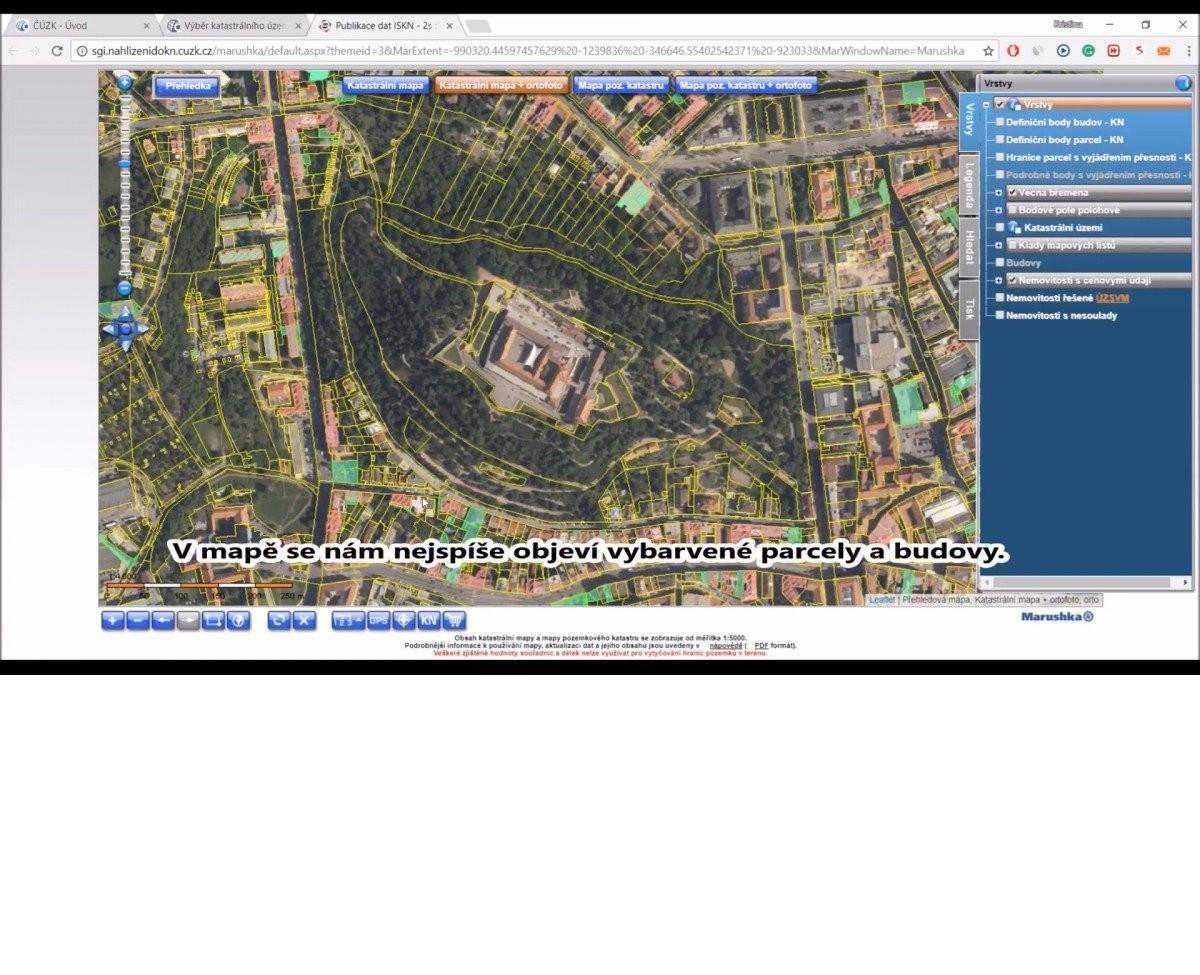Refresh the map with the reload button

coord(279,620)
